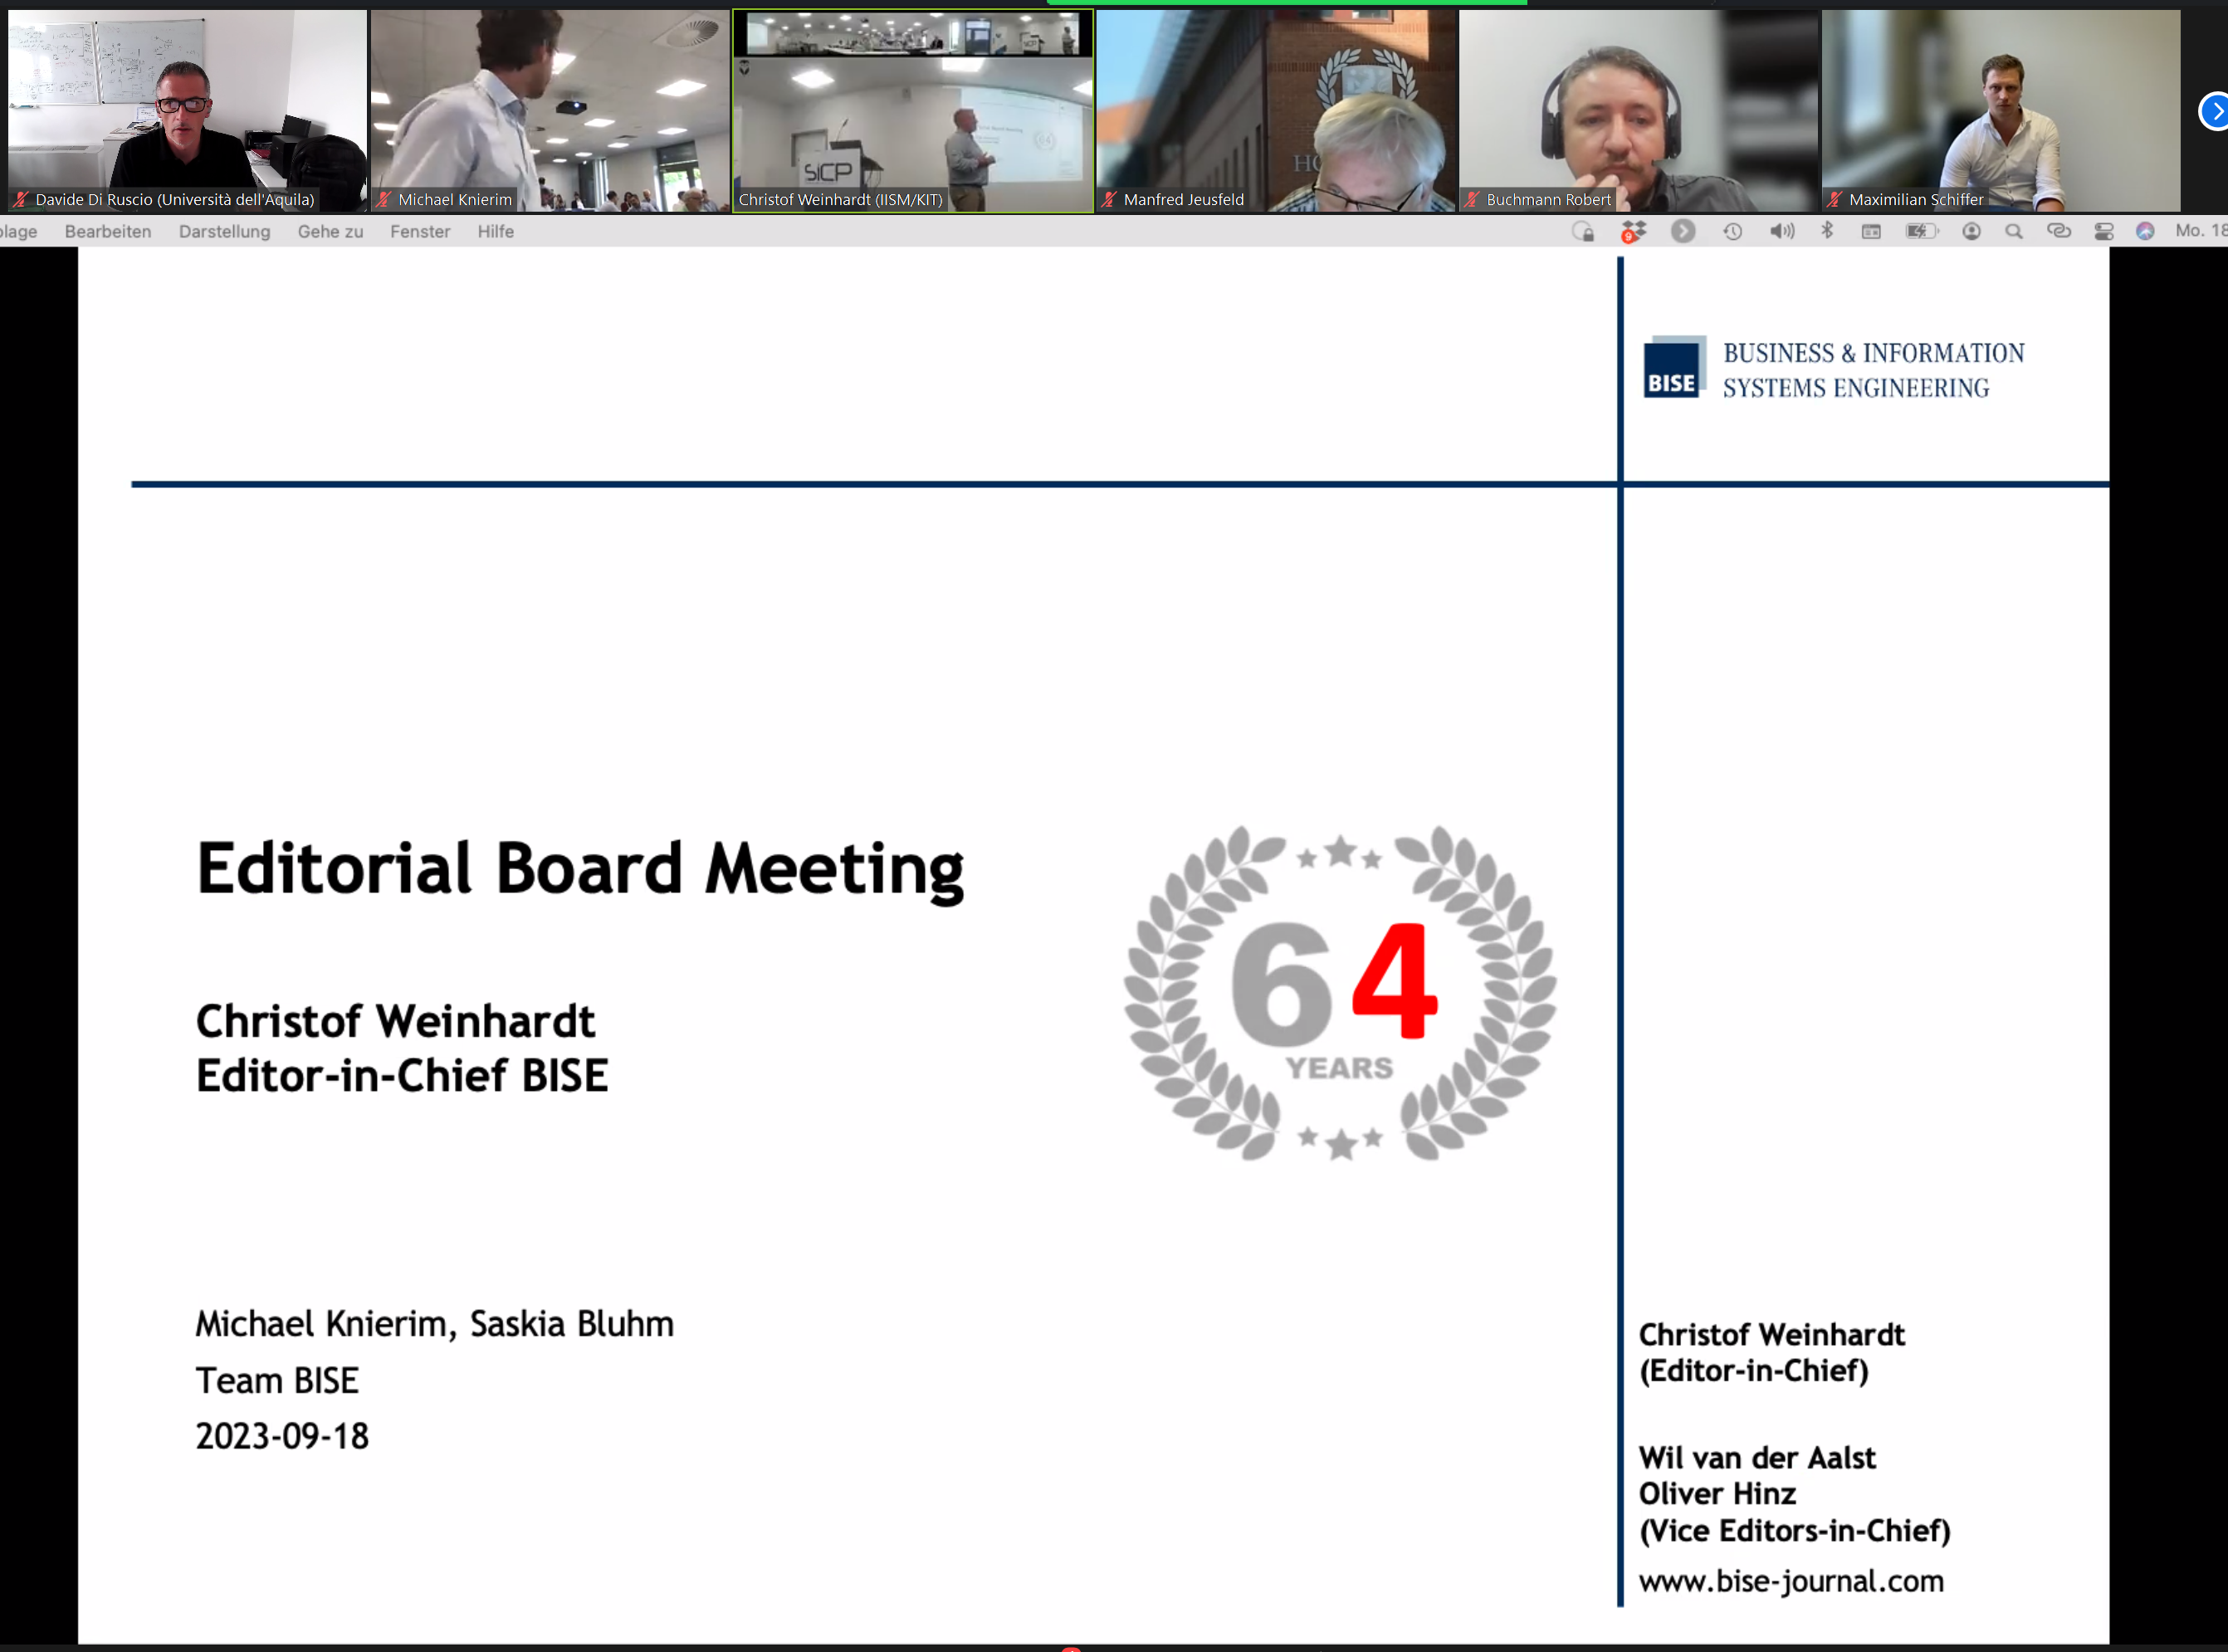Select Buchmann Robert video thumbnail
The width and height of the screenshot is (2228, 1652).
1638,110
